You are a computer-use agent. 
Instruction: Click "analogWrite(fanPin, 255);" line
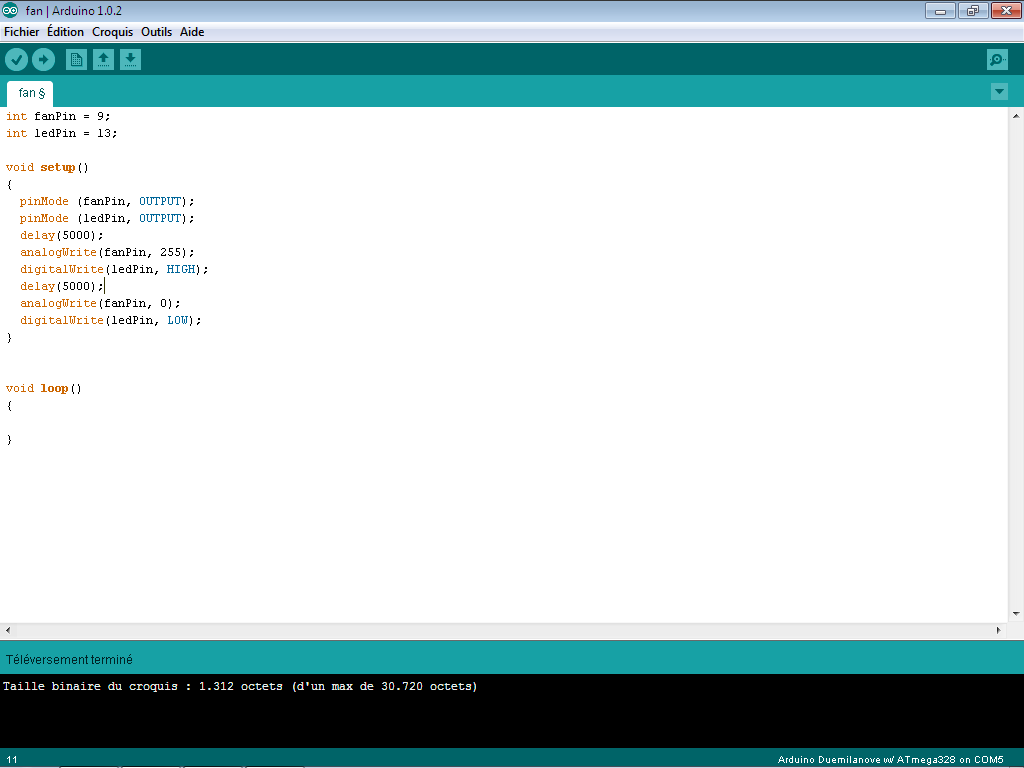(x=107, y=252)
